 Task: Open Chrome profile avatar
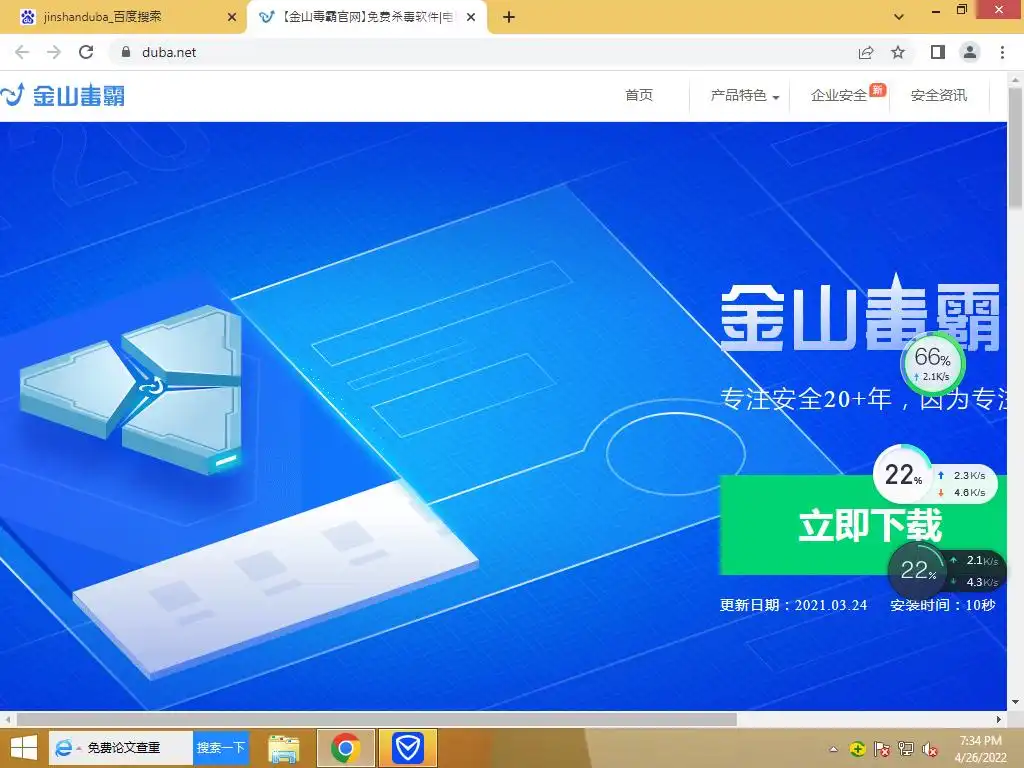coord(970,52)
